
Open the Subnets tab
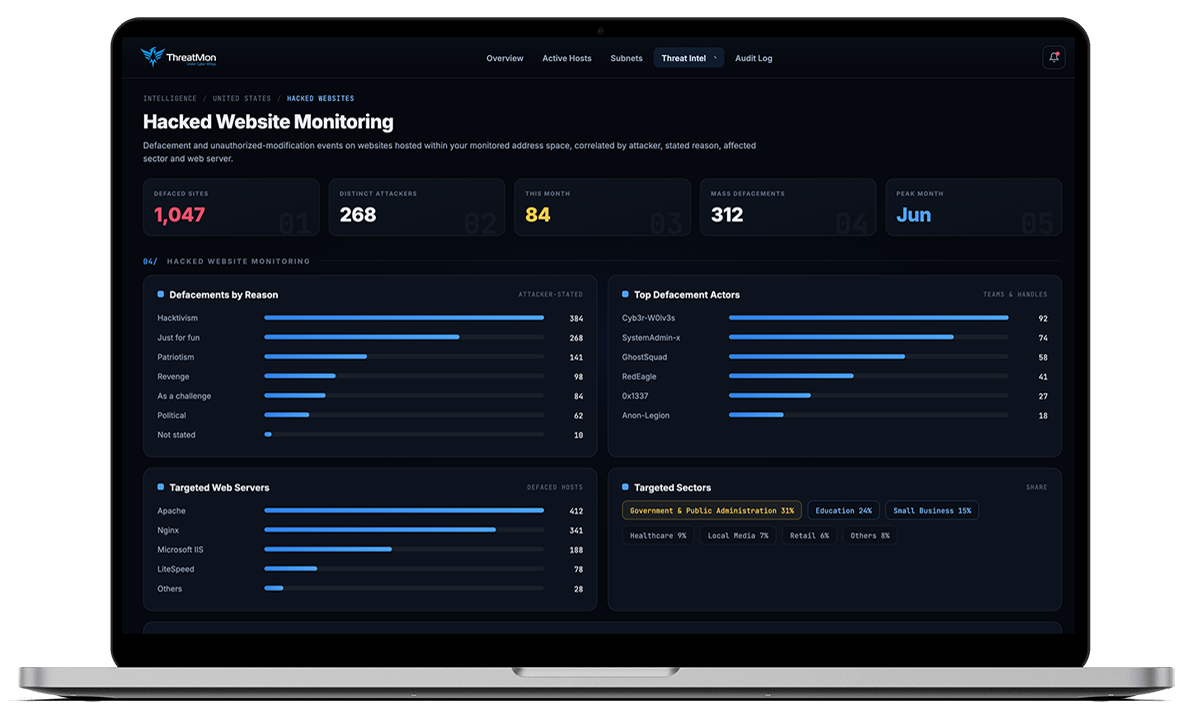click(627, 58)
